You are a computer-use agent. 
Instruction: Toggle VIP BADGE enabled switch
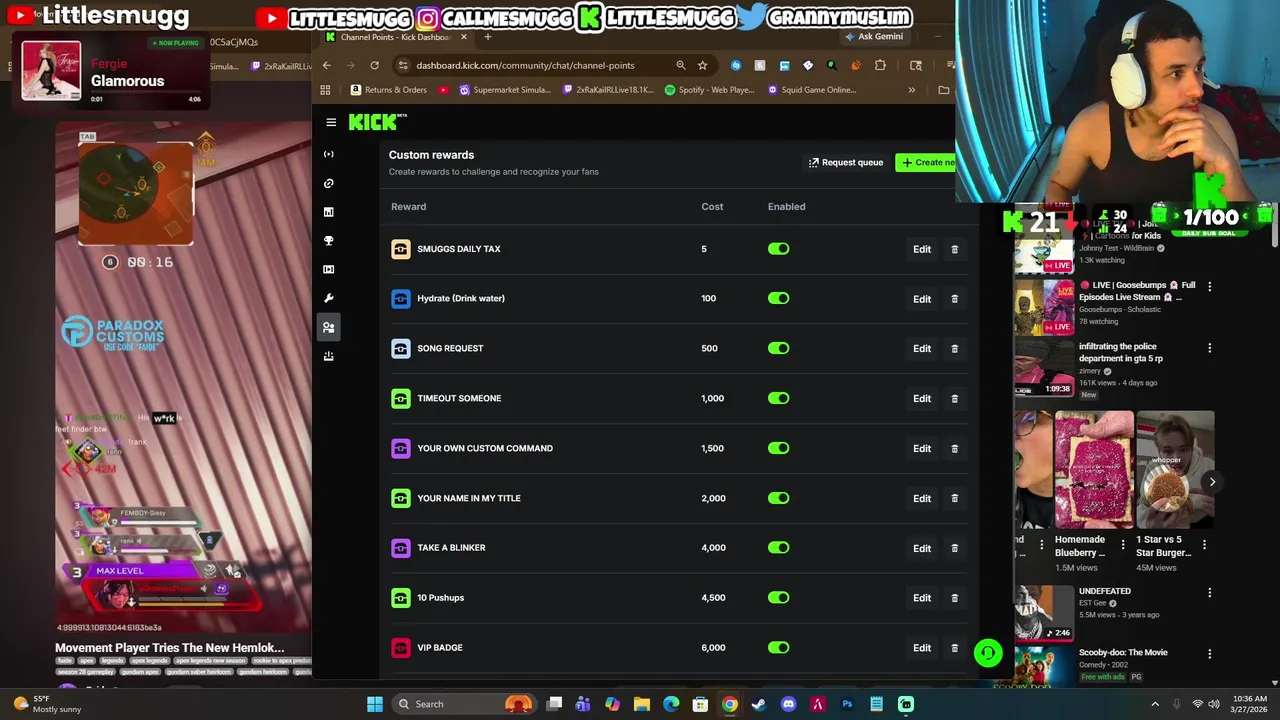(x=778, y=648)
